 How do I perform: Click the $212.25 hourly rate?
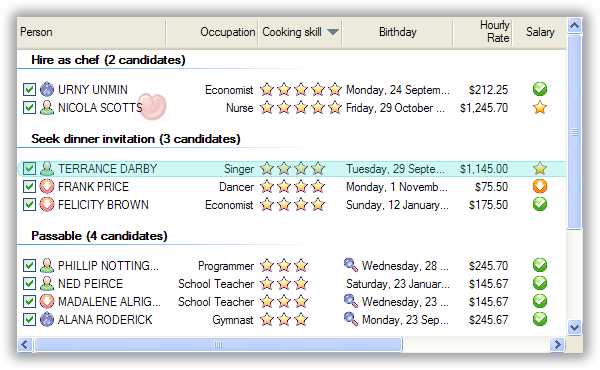(x=488, y=90)
